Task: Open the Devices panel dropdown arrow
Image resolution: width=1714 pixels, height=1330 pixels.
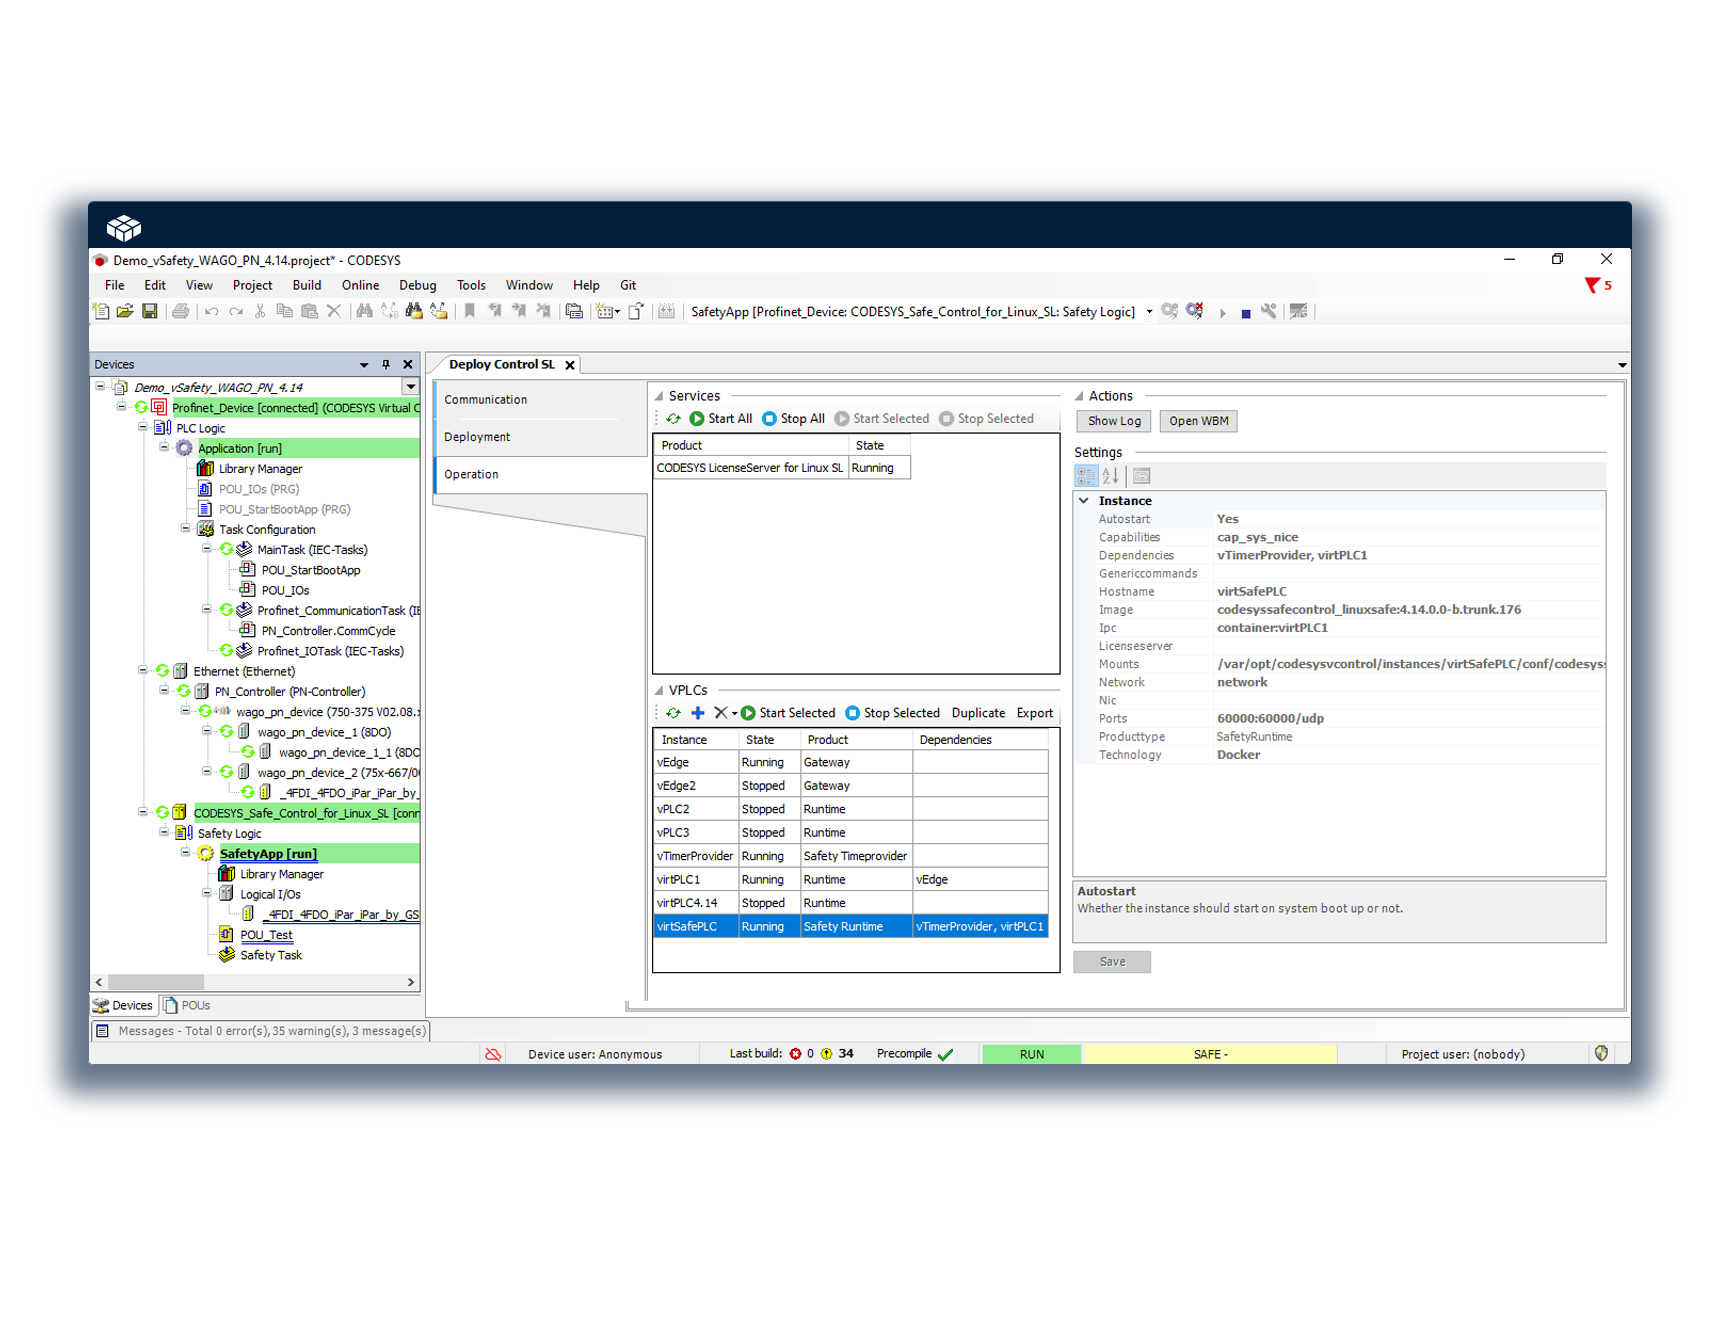Action: coord(364,365)
